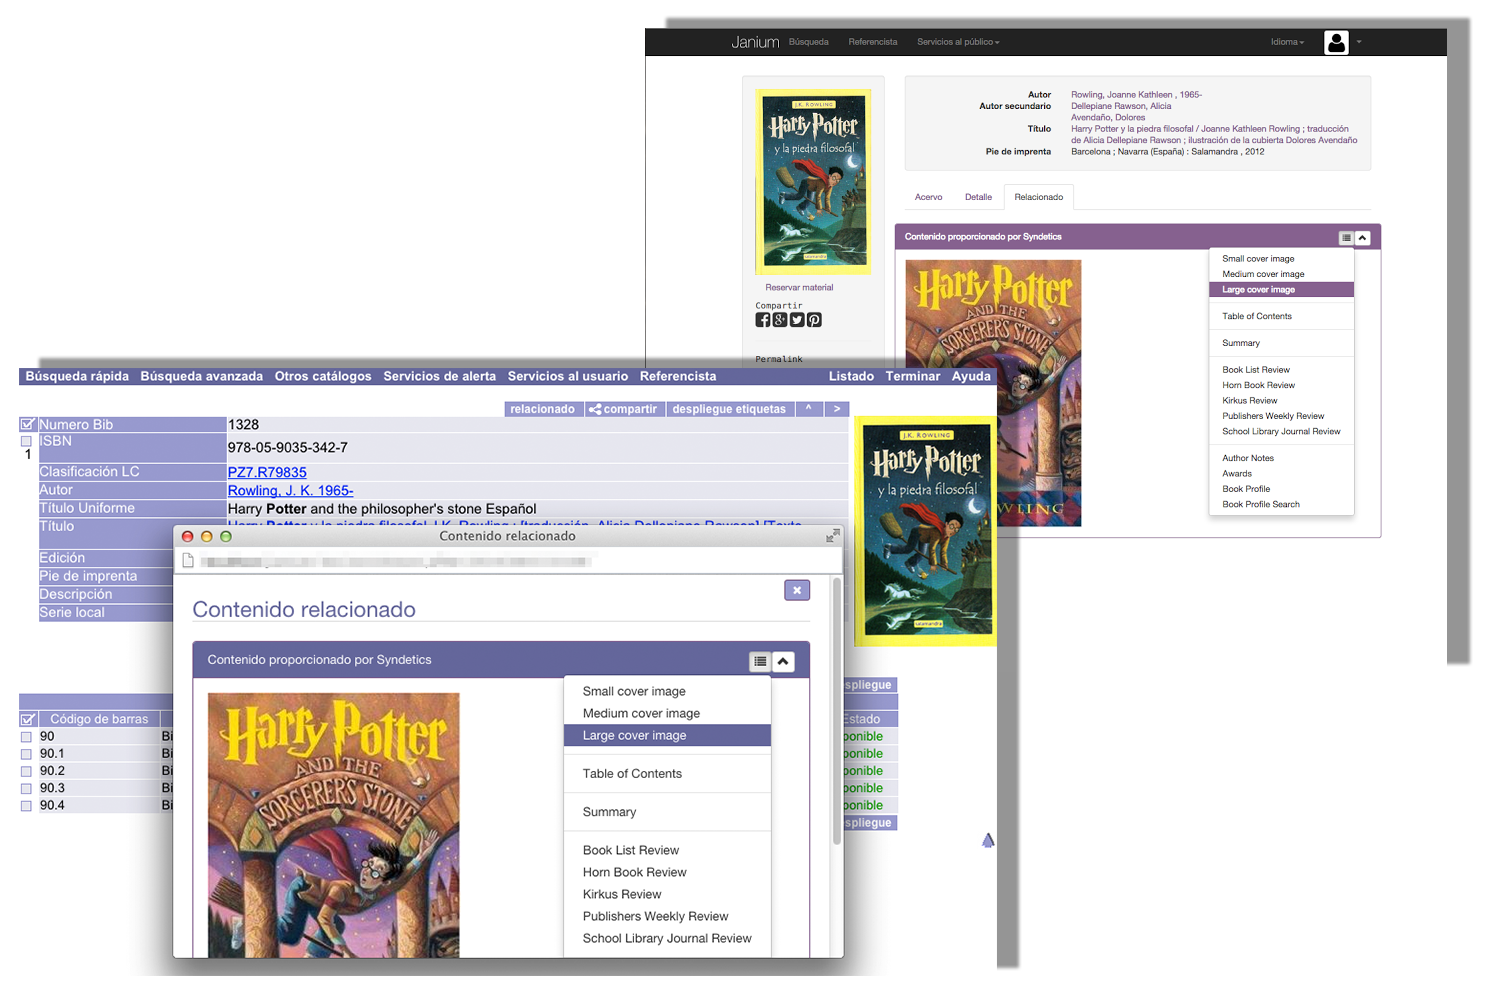
Task: Collapse Syndetics panel chevron in Janium page
Action: pyautogui.click(x=1362, y=238)
